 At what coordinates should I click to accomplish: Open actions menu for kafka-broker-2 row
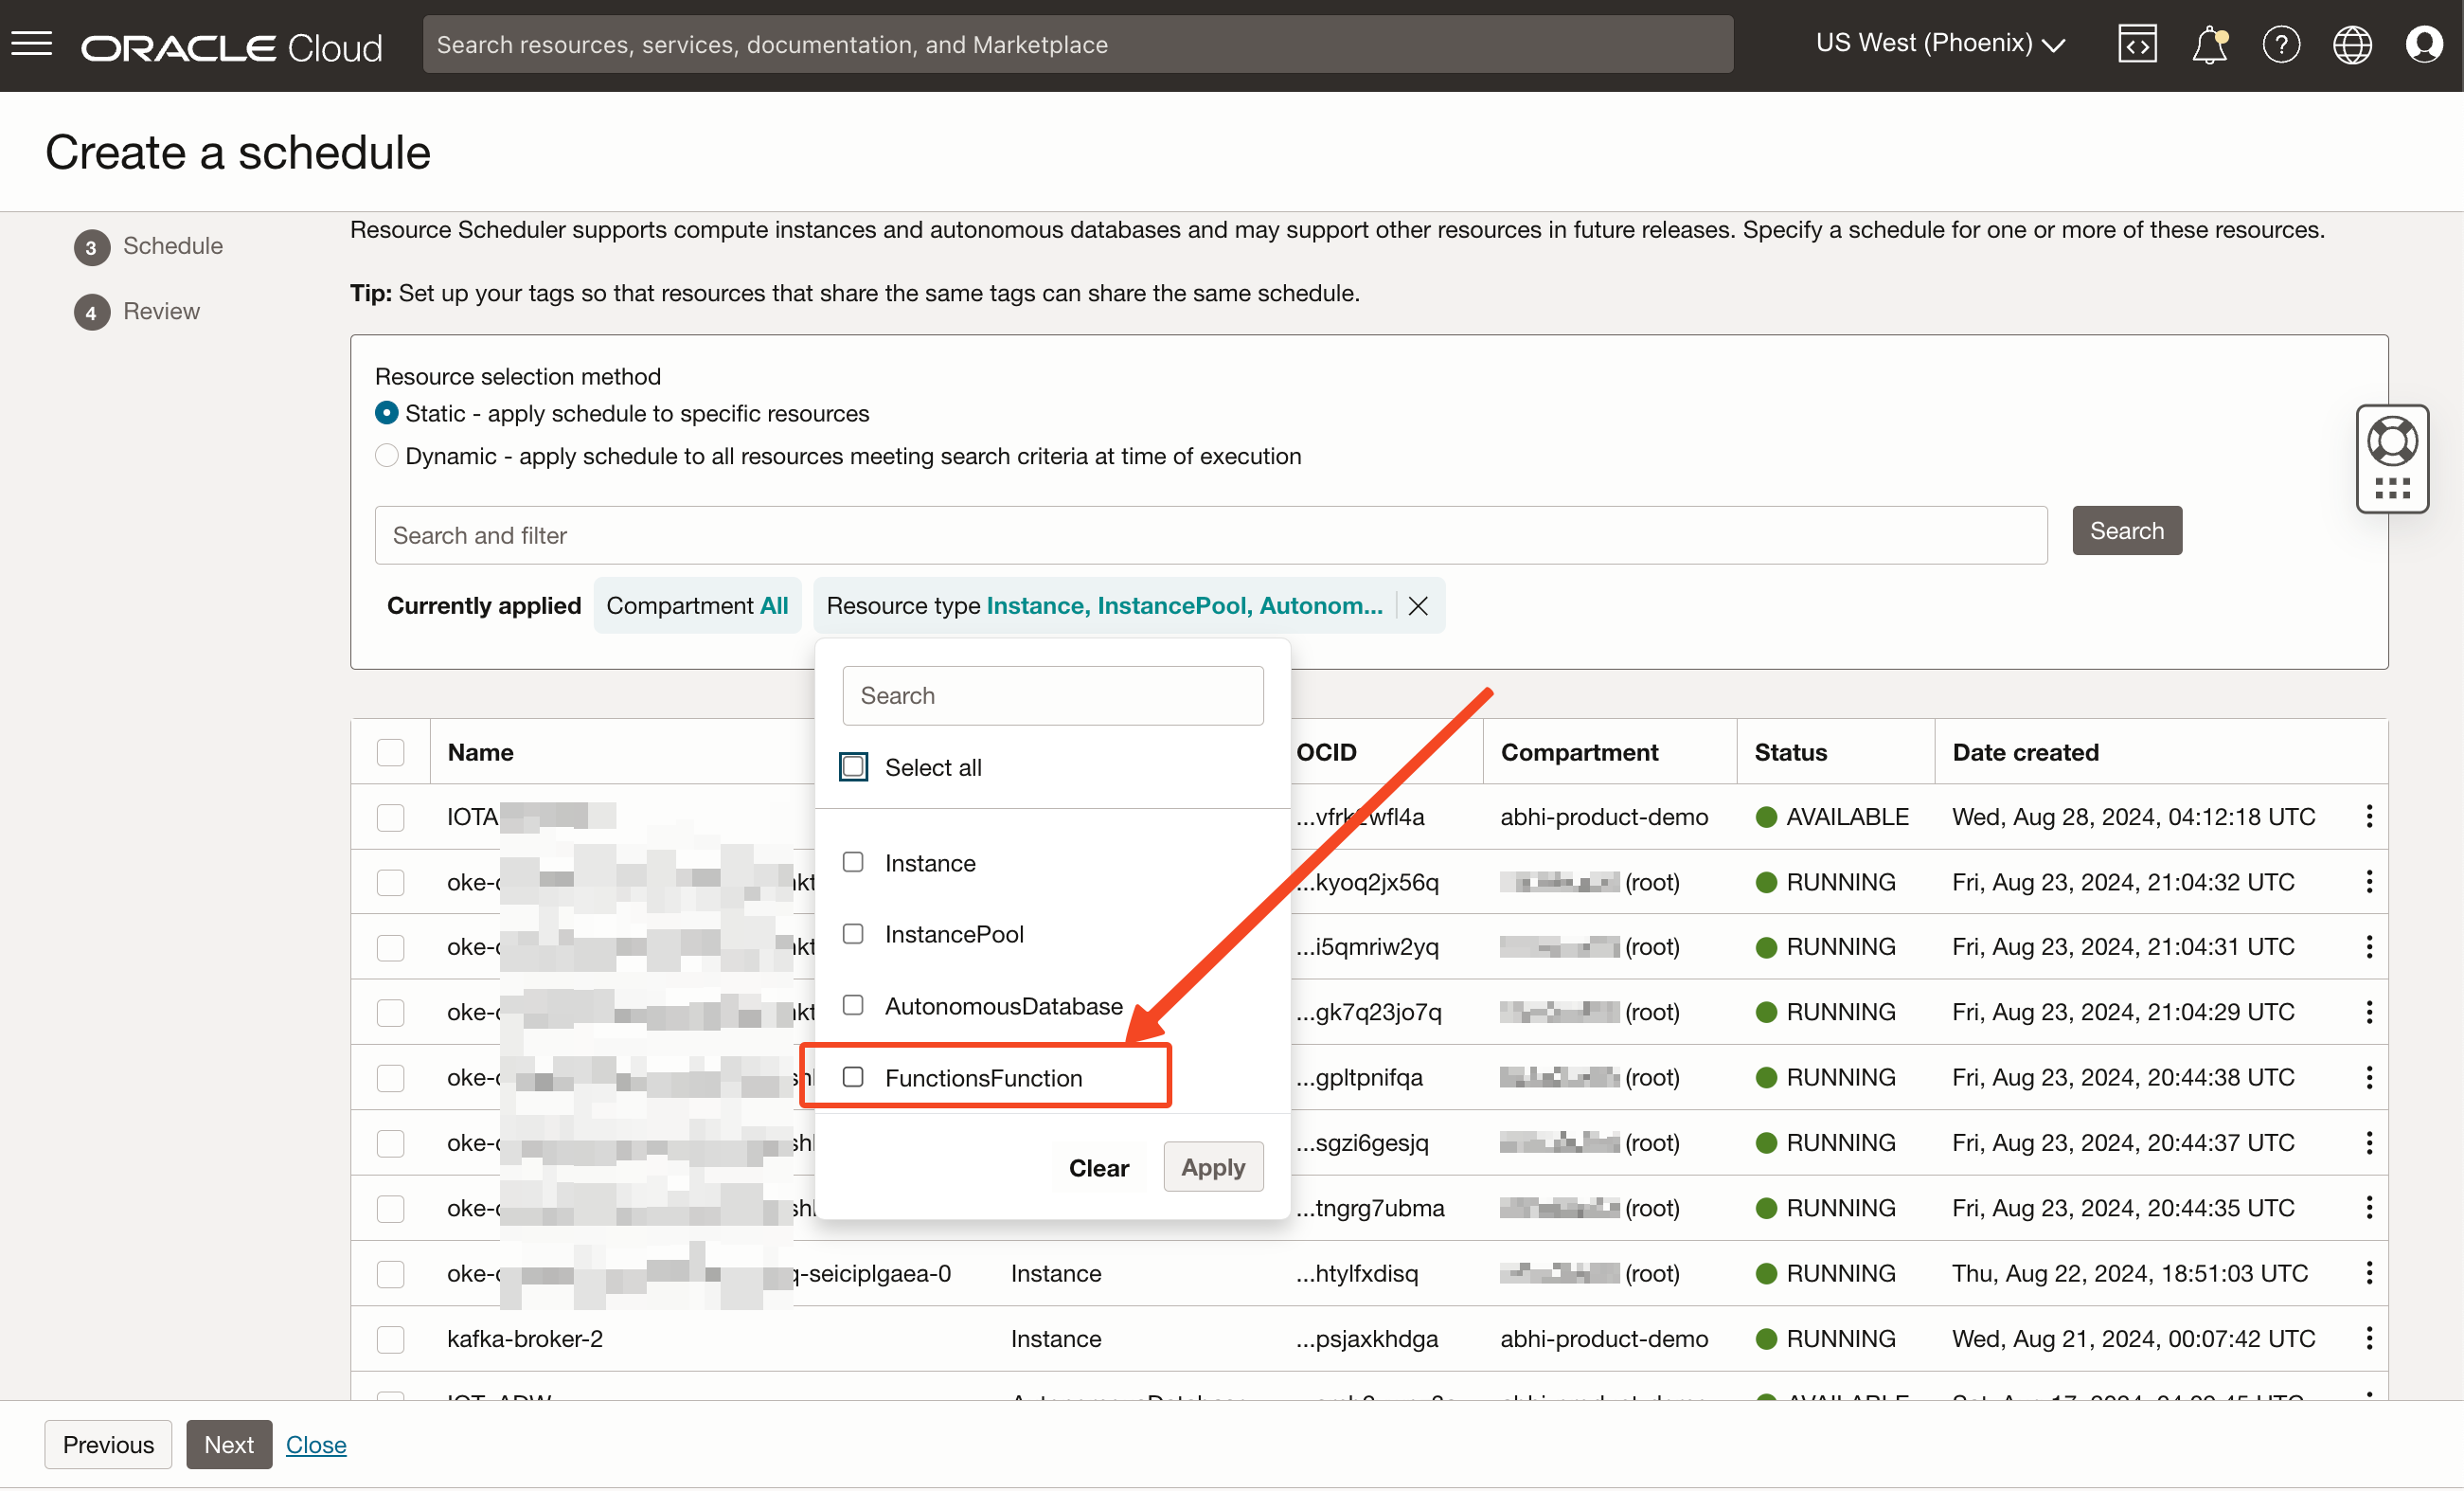pyautogui.click(x=2369, y=1338)
